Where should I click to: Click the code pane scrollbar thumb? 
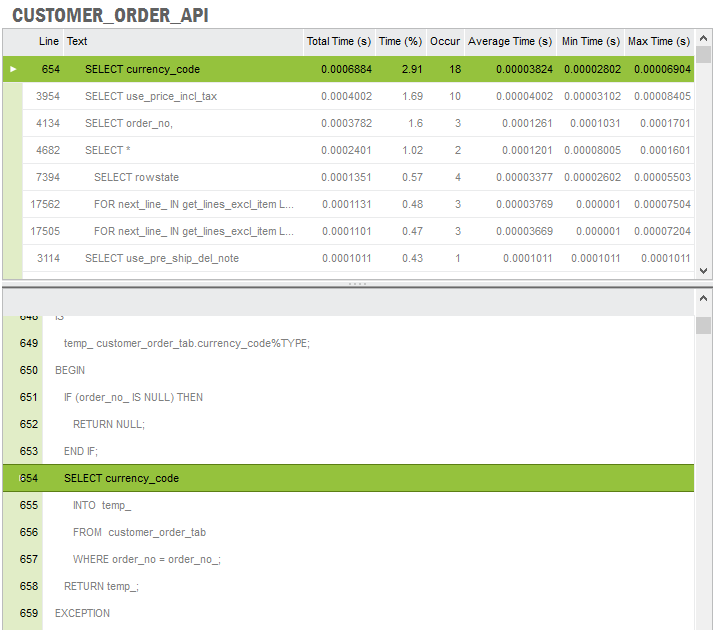(x=704, y=326)
